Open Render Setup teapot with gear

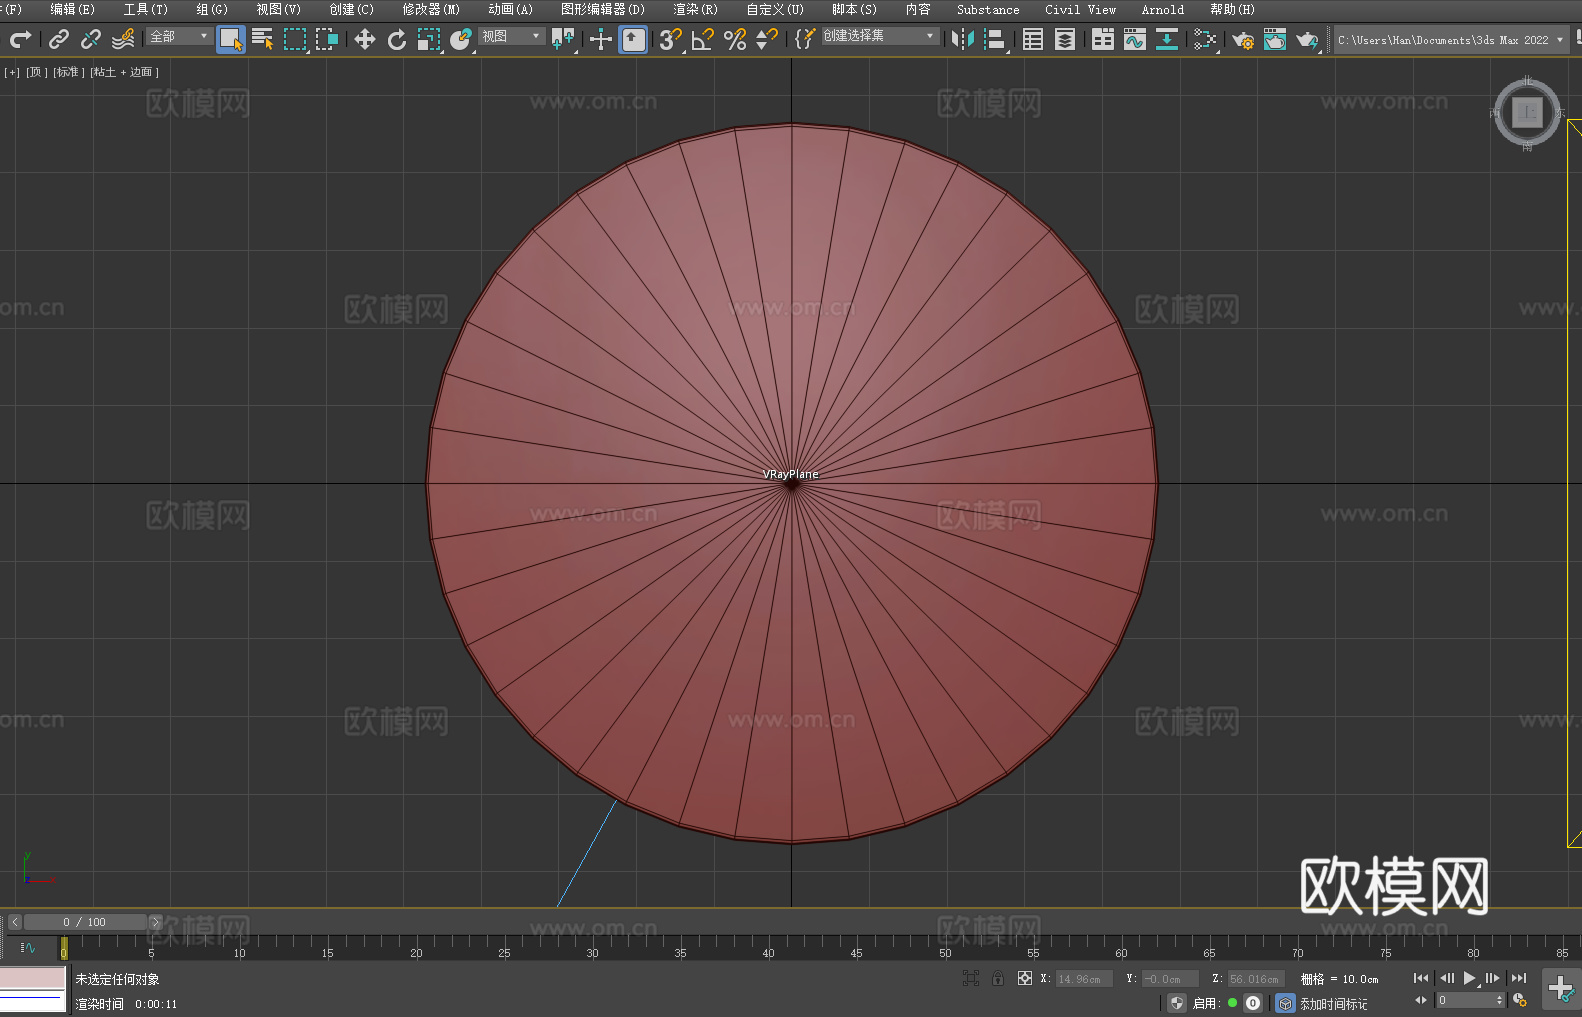click(x=1243, y=39)
